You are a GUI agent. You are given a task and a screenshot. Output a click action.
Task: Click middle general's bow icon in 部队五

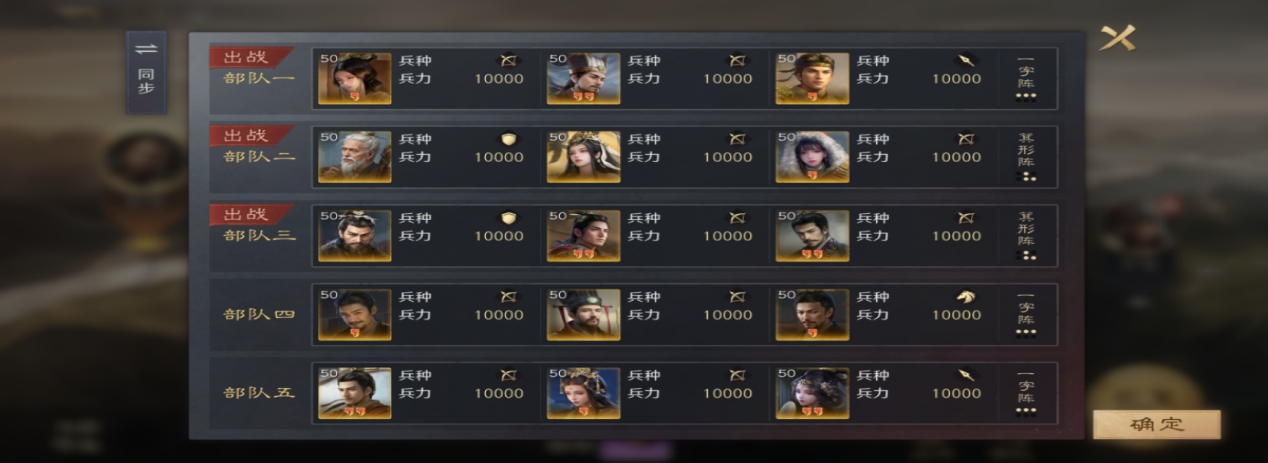737,375
